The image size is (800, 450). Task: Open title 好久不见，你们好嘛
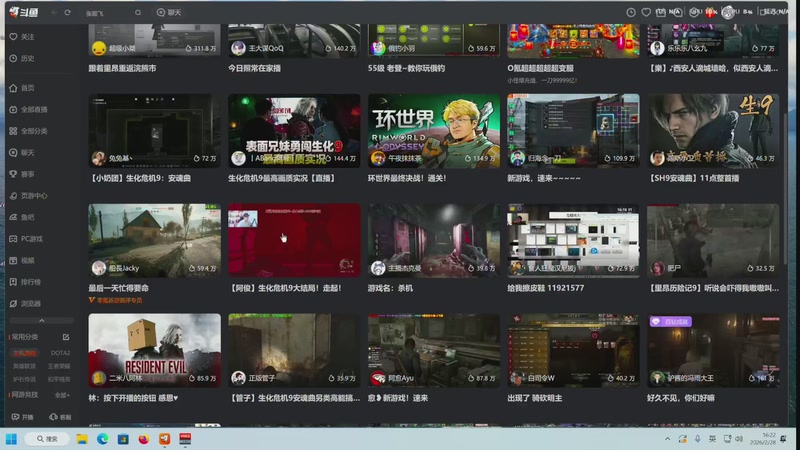[681, 398]
